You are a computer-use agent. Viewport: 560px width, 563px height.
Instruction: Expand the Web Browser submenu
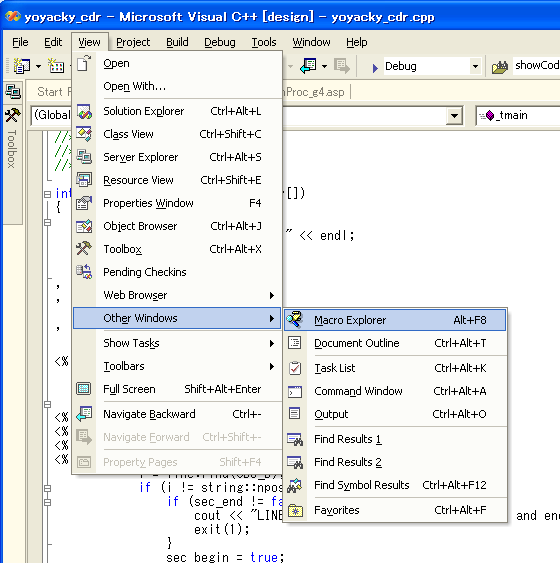272,295
